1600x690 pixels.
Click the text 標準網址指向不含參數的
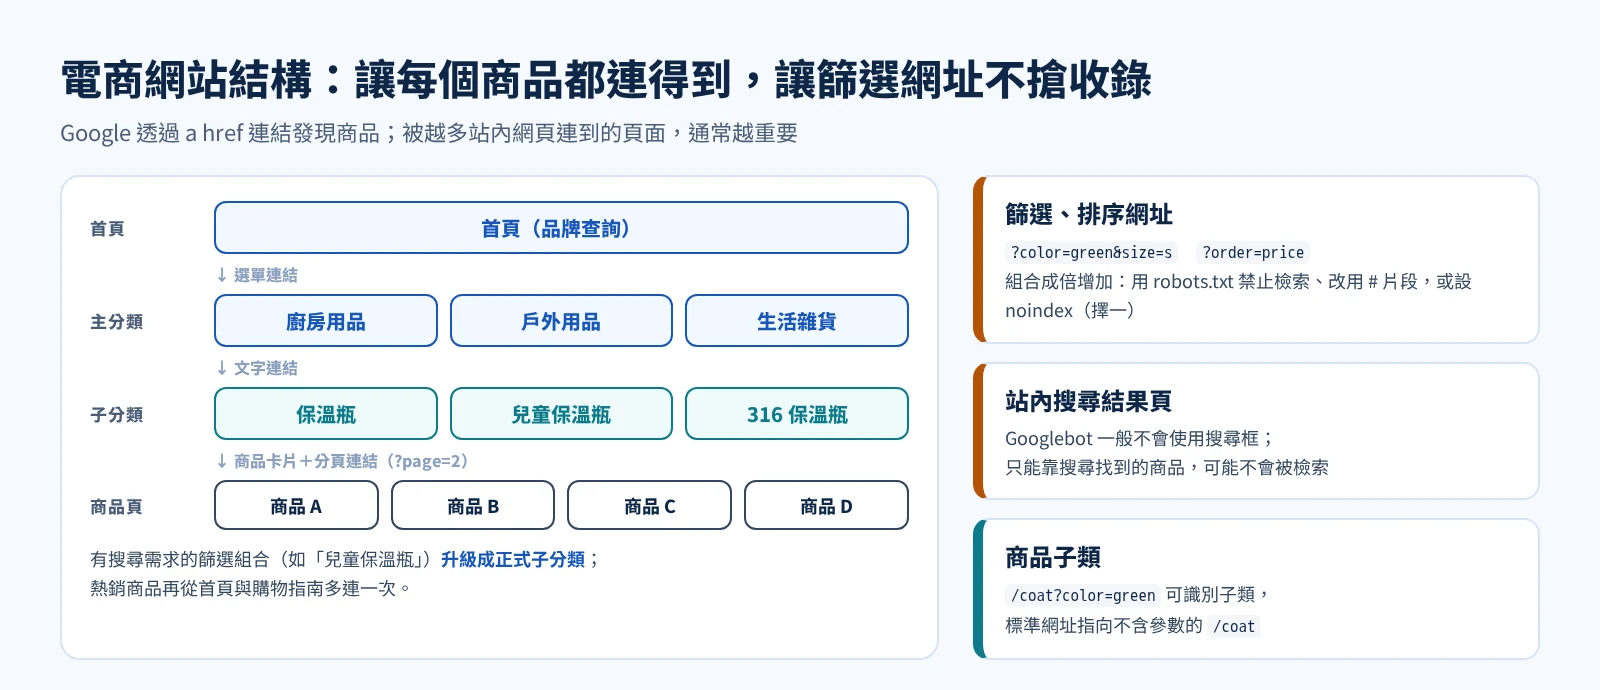[x=1103, y=625]
